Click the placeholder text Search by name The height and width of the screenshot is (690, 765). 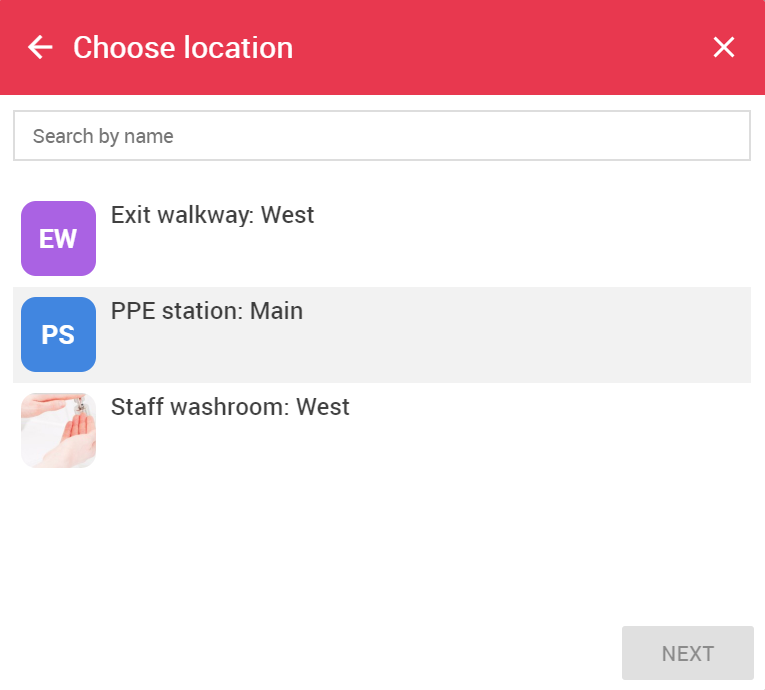[x=103, y=136]
